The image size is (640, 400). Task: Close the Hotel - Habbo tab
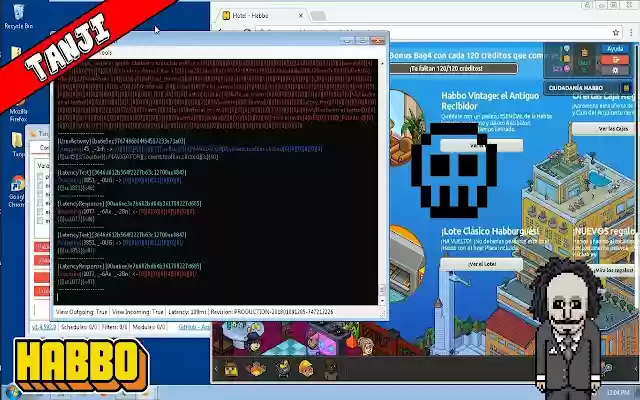point(301,16)
